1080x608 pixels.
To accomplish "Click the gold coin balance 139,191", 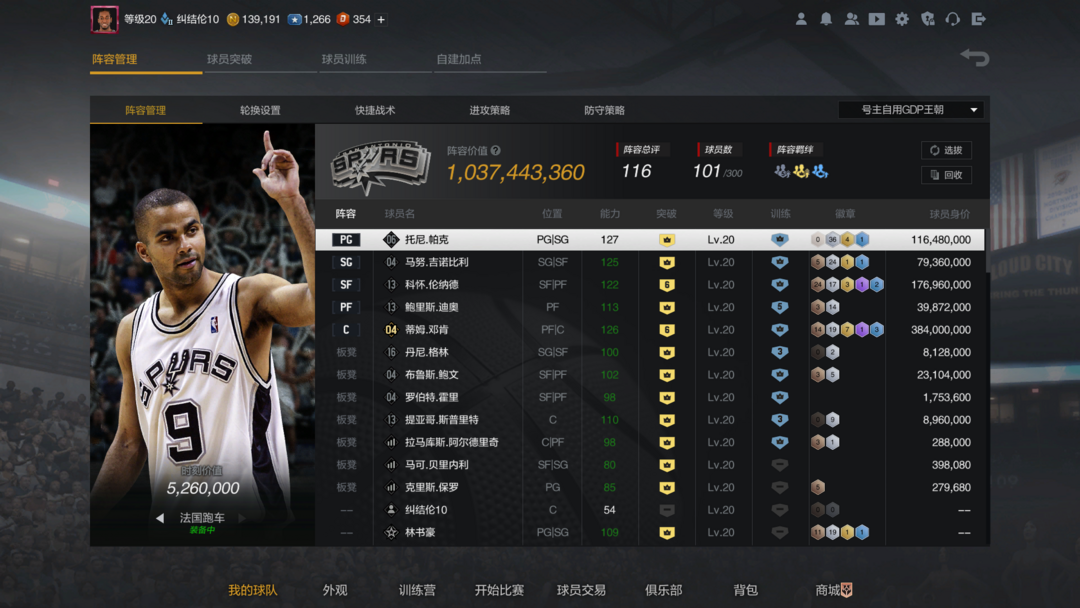I will pyautogui.click(x=253, y=19).
